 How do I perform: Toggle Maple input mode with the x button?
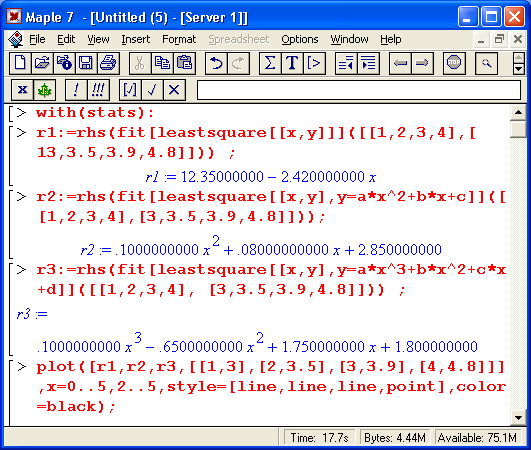coord(22,90)
